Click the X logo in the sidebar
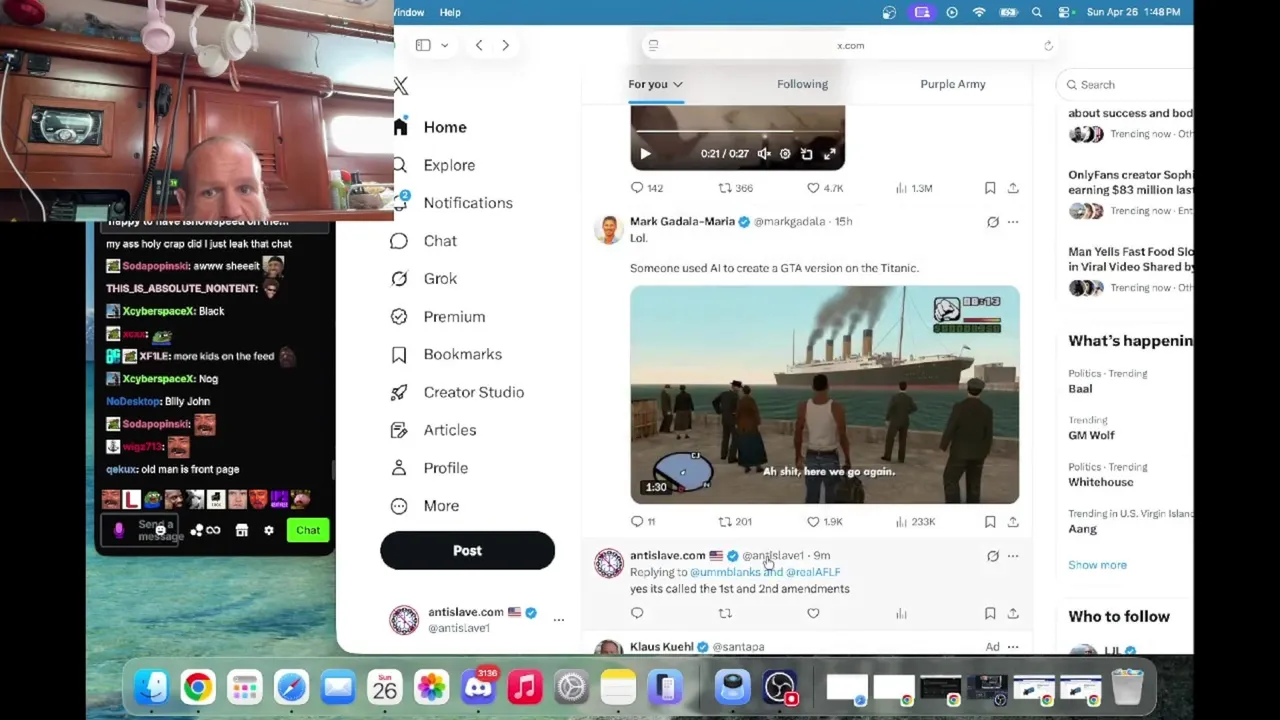1280x720 pixels. [401, 86]
